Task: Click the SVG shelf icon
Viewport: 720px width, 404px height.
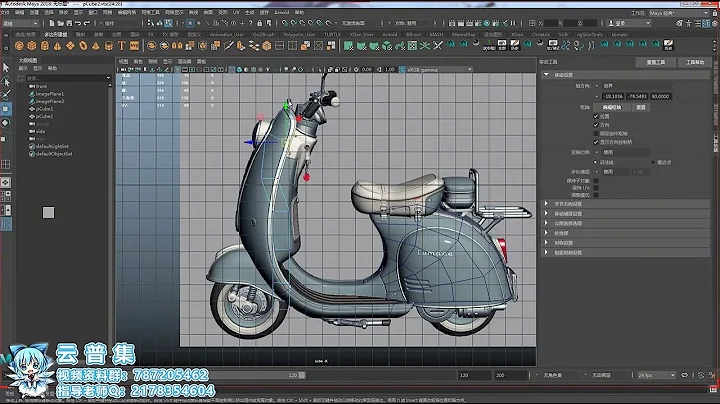Action: [135, 46]
